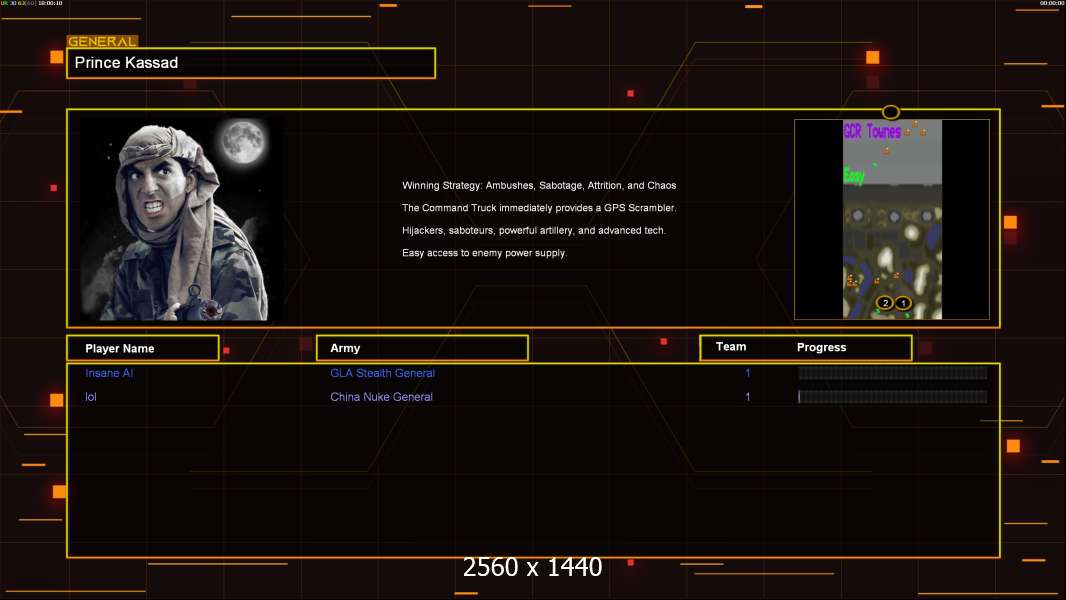Click the Easy access to enemy power supply line
This screenshot has height=600, width=1066.
[x=484, y=253]
